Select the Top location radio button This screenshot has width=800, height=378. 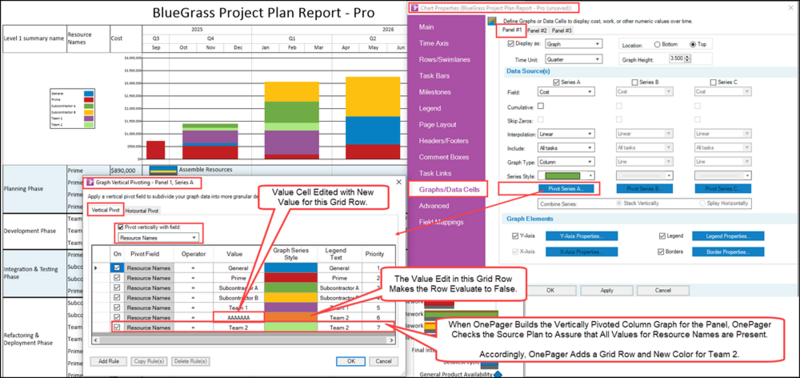pos(692,44)
